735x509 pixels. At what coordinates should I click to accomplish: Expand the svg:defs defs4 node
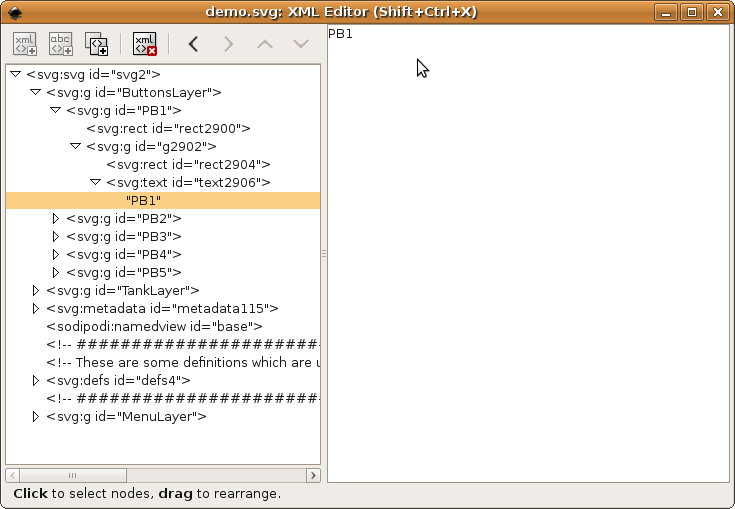(x=35, y=381)
